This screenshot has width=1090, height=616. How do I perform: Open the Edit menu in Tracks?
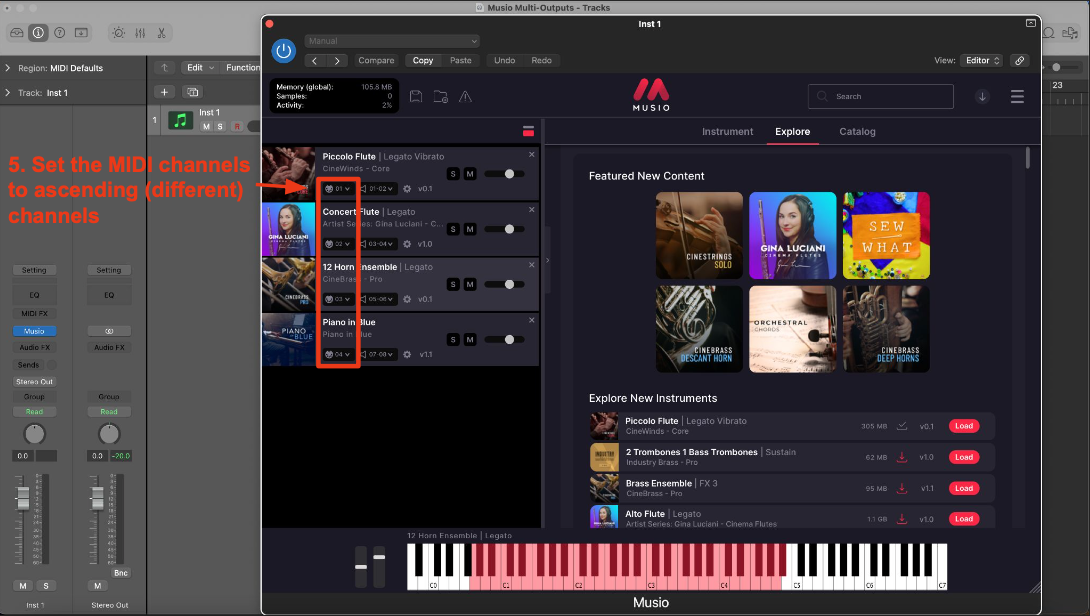coord(200,67)
